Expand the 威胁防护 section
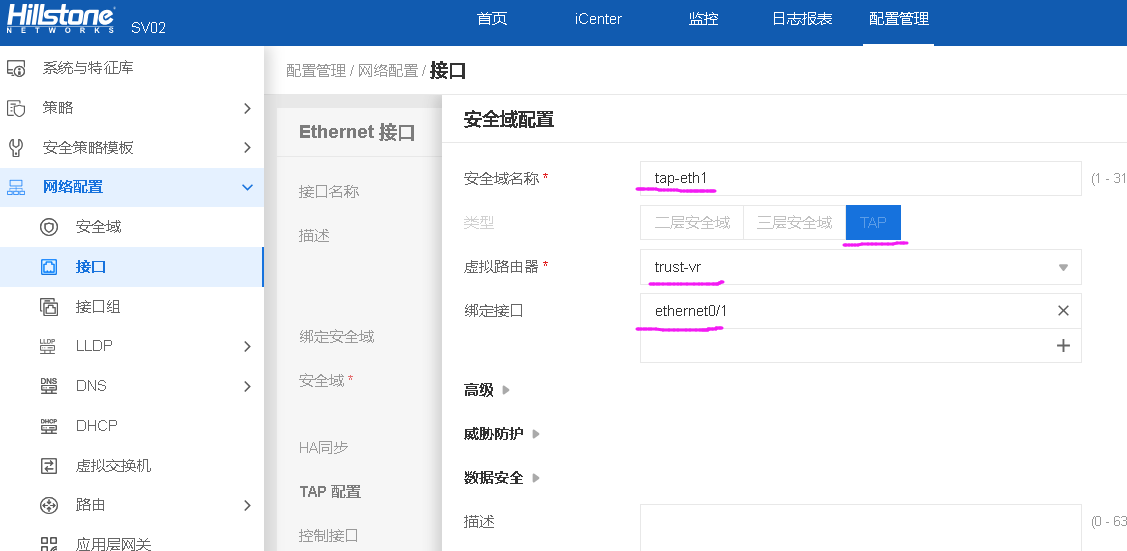Image resolution: width=1127 pixels, height=551 pixels. (502, 434)
